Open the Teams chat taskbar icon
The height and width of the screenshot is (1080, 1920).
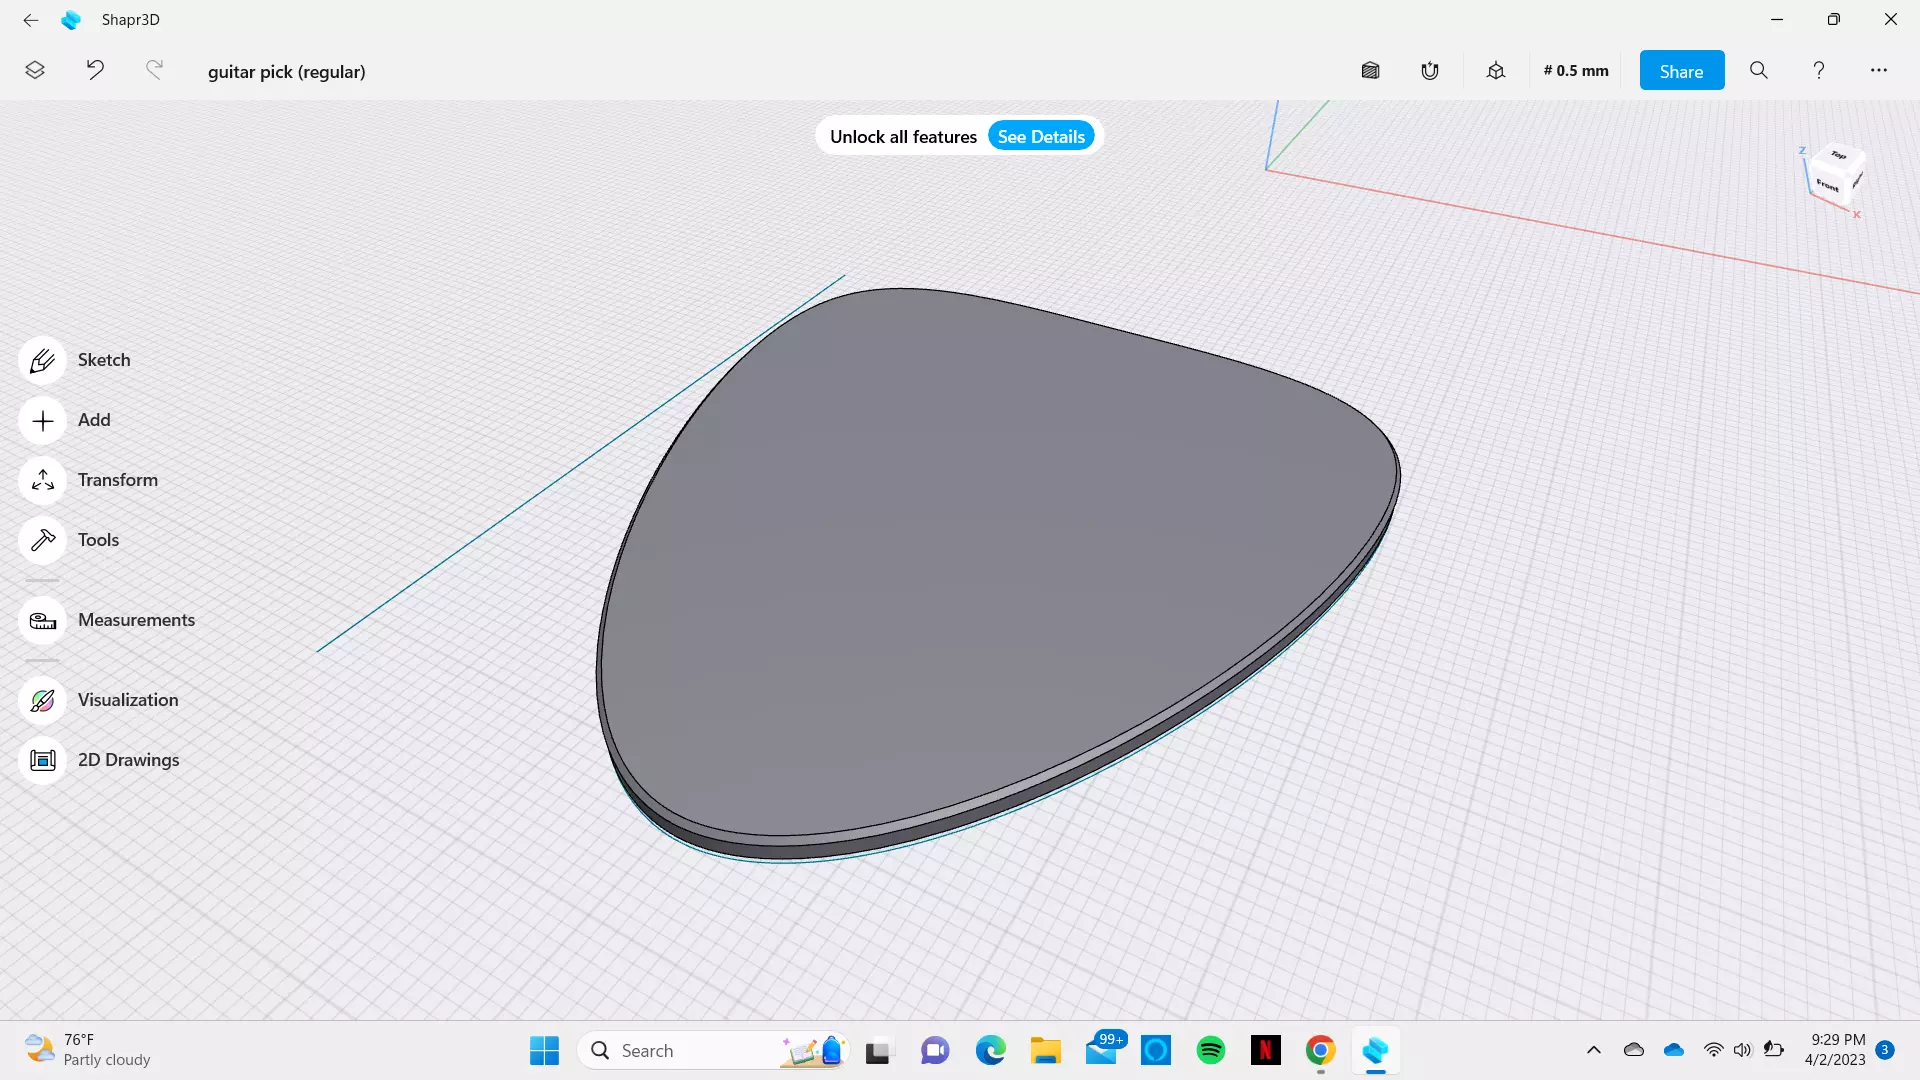[935, 1050]
